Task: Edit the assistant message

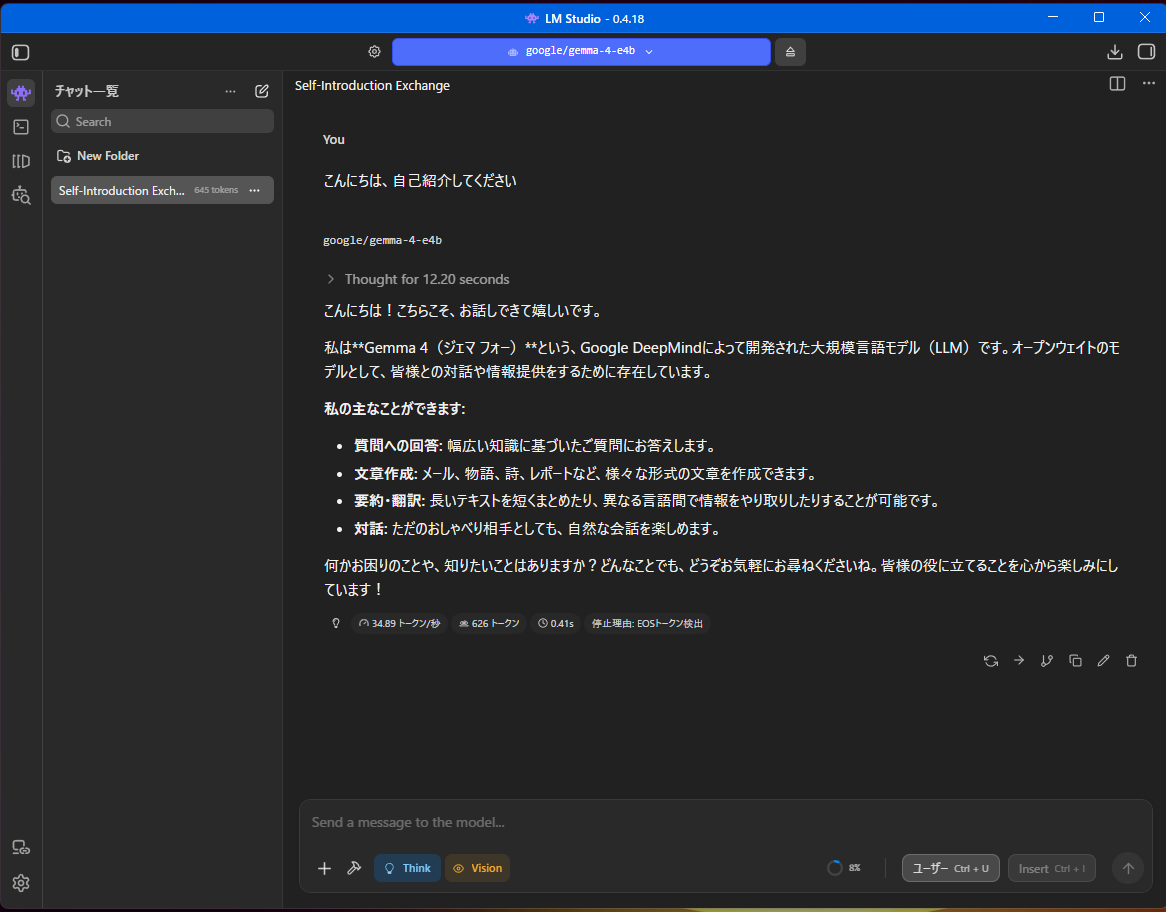Action: click(1104, 661)
